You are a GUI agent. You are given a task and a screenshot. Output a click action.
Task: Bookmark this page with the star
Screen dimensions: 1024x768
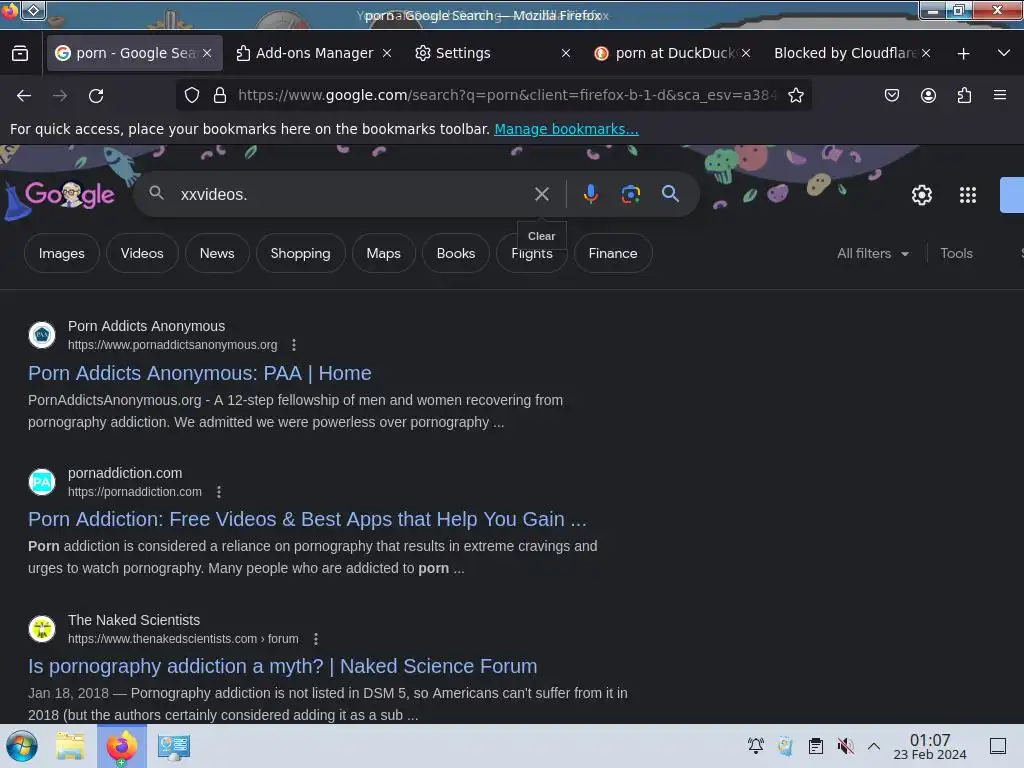pos(795,95)
